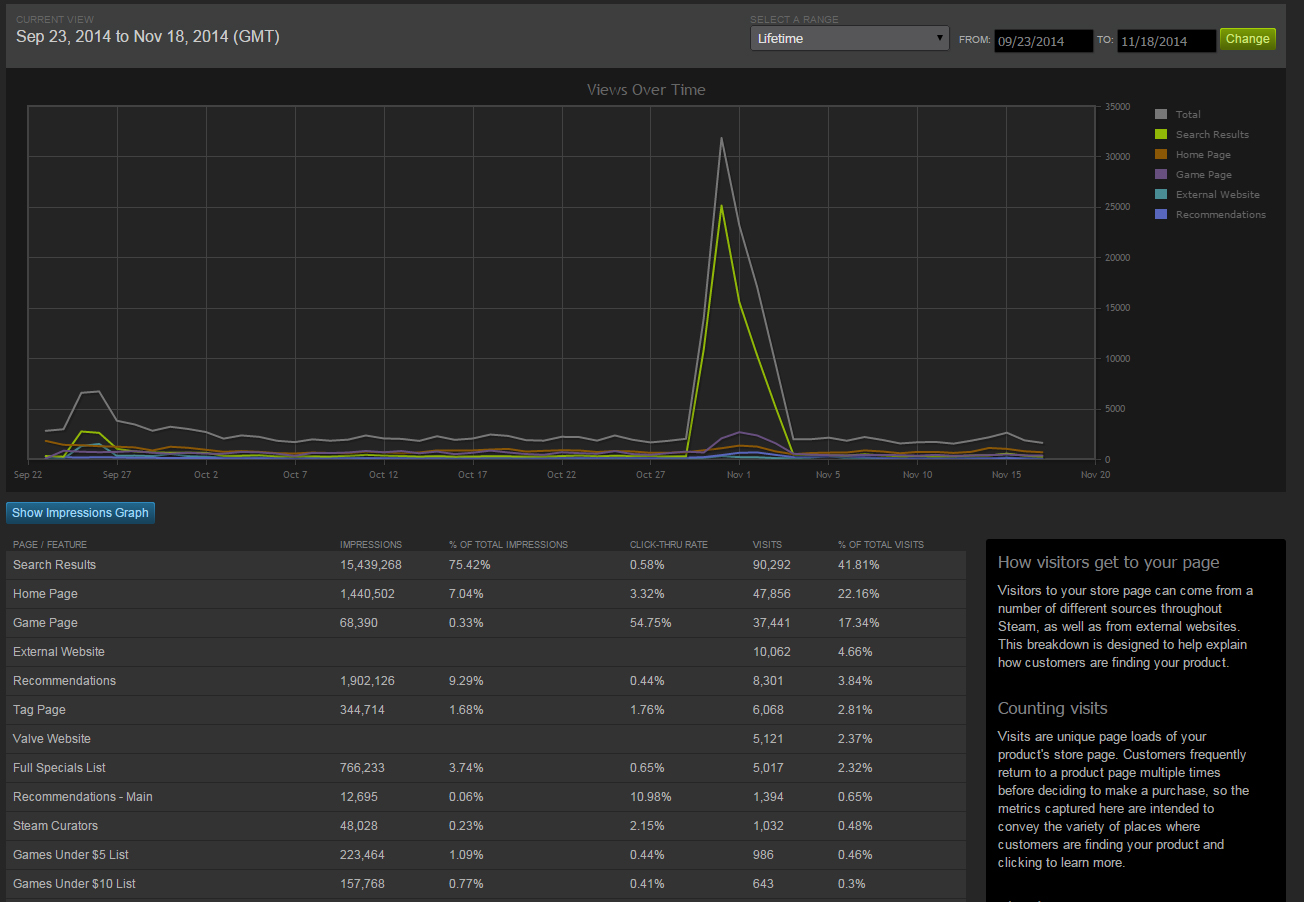The width and height of the screenshot is (1304, 902).
Task: Click the teal External Website legend swatch
Action: tap(1161, 194)
